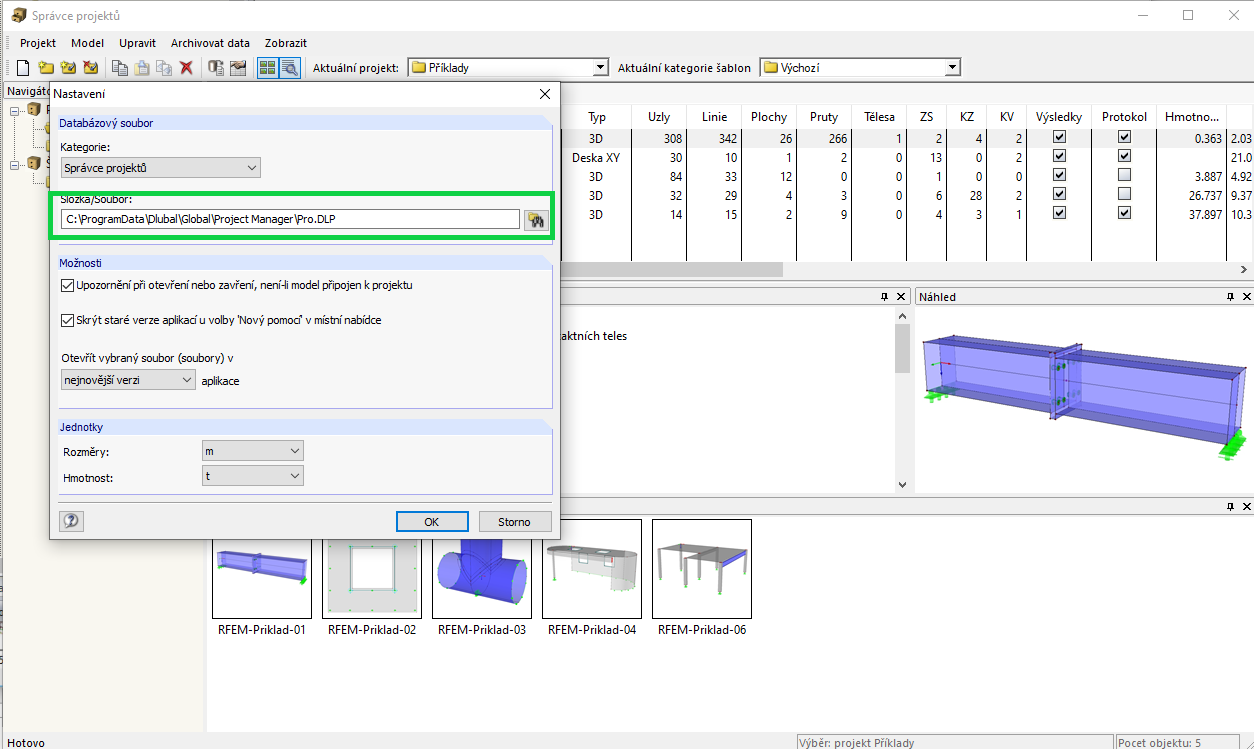This screenshot has height=749, width=1254.
Task: Toggle Protokol checkbox in row with 84 nodes
Action: 1124,175
